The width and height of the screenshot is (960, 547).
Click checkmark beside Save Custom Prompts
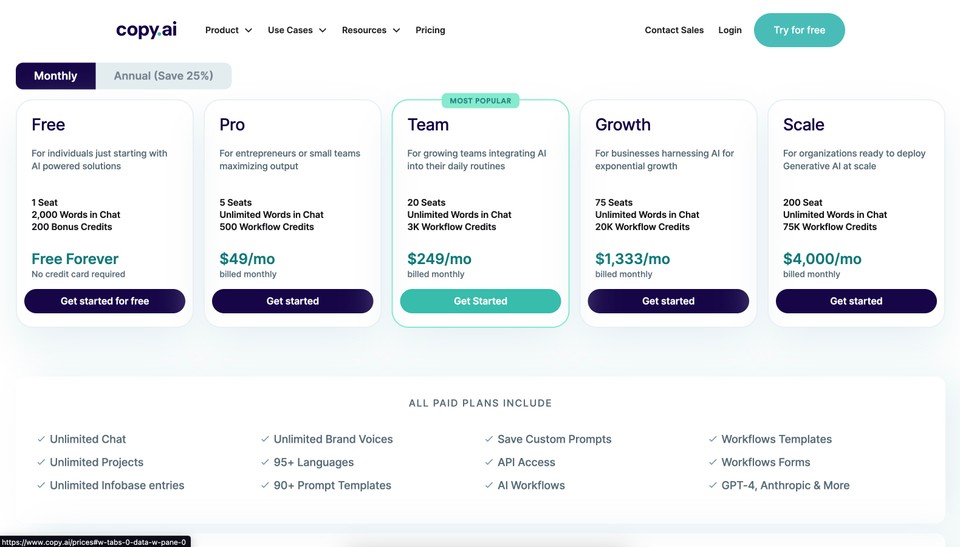(489, 439)
